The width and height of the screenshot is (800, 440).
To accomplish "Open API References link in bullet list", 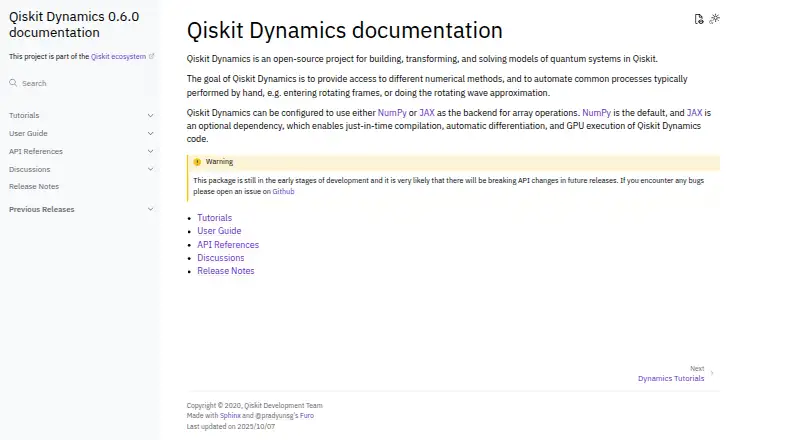I will pos(228,245).
